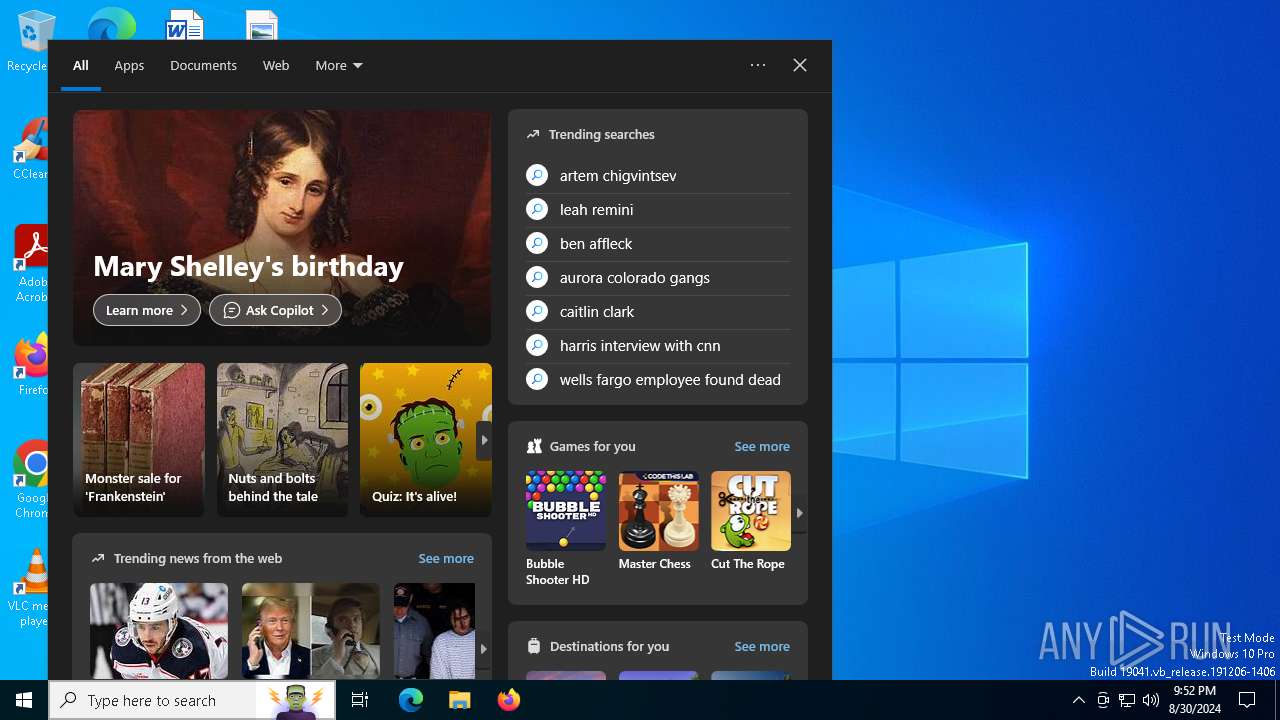
Task: Click search icon beside harris interview with cnn
Action: tap(537, 345)
